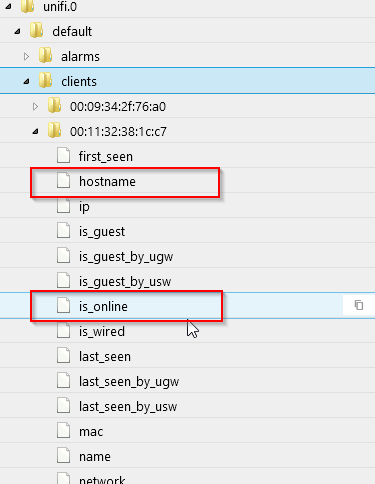Click the alarms folder icon
The image size is (375, 484).
click(x=45, y=55)
